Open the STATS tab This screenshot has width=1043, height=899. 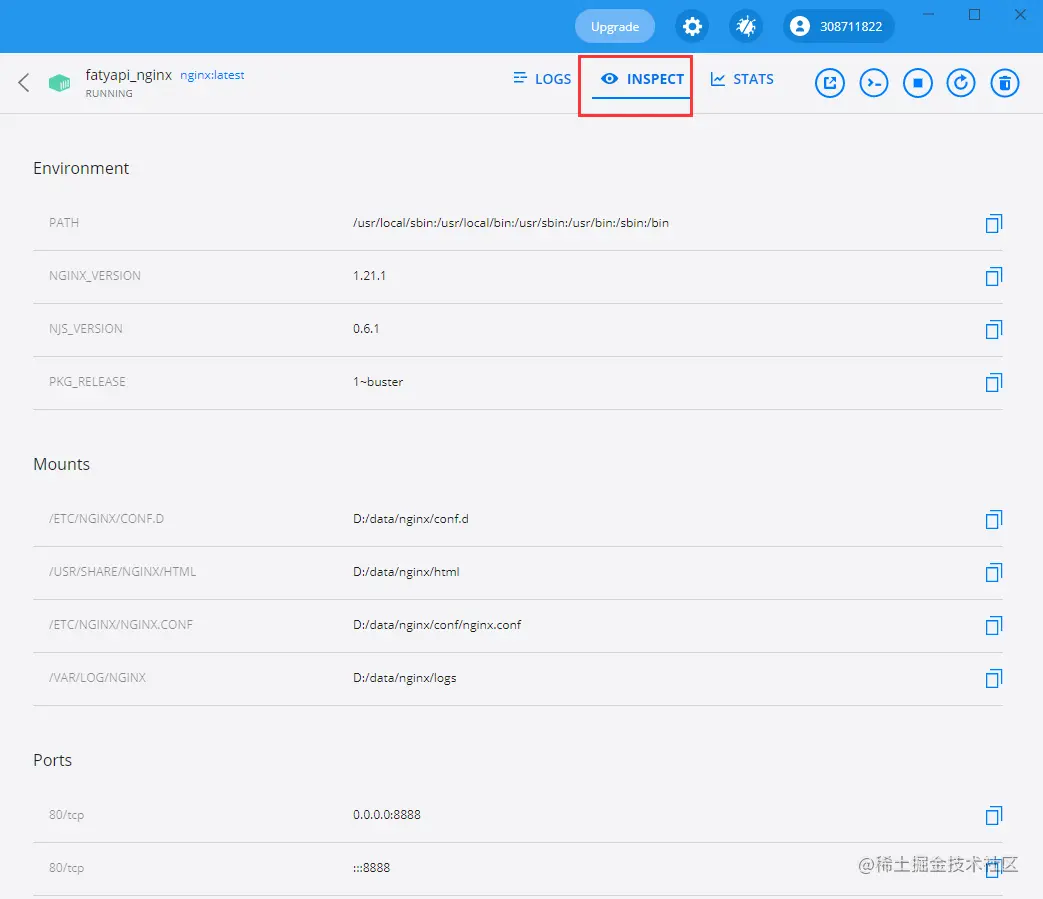(742, 79)
